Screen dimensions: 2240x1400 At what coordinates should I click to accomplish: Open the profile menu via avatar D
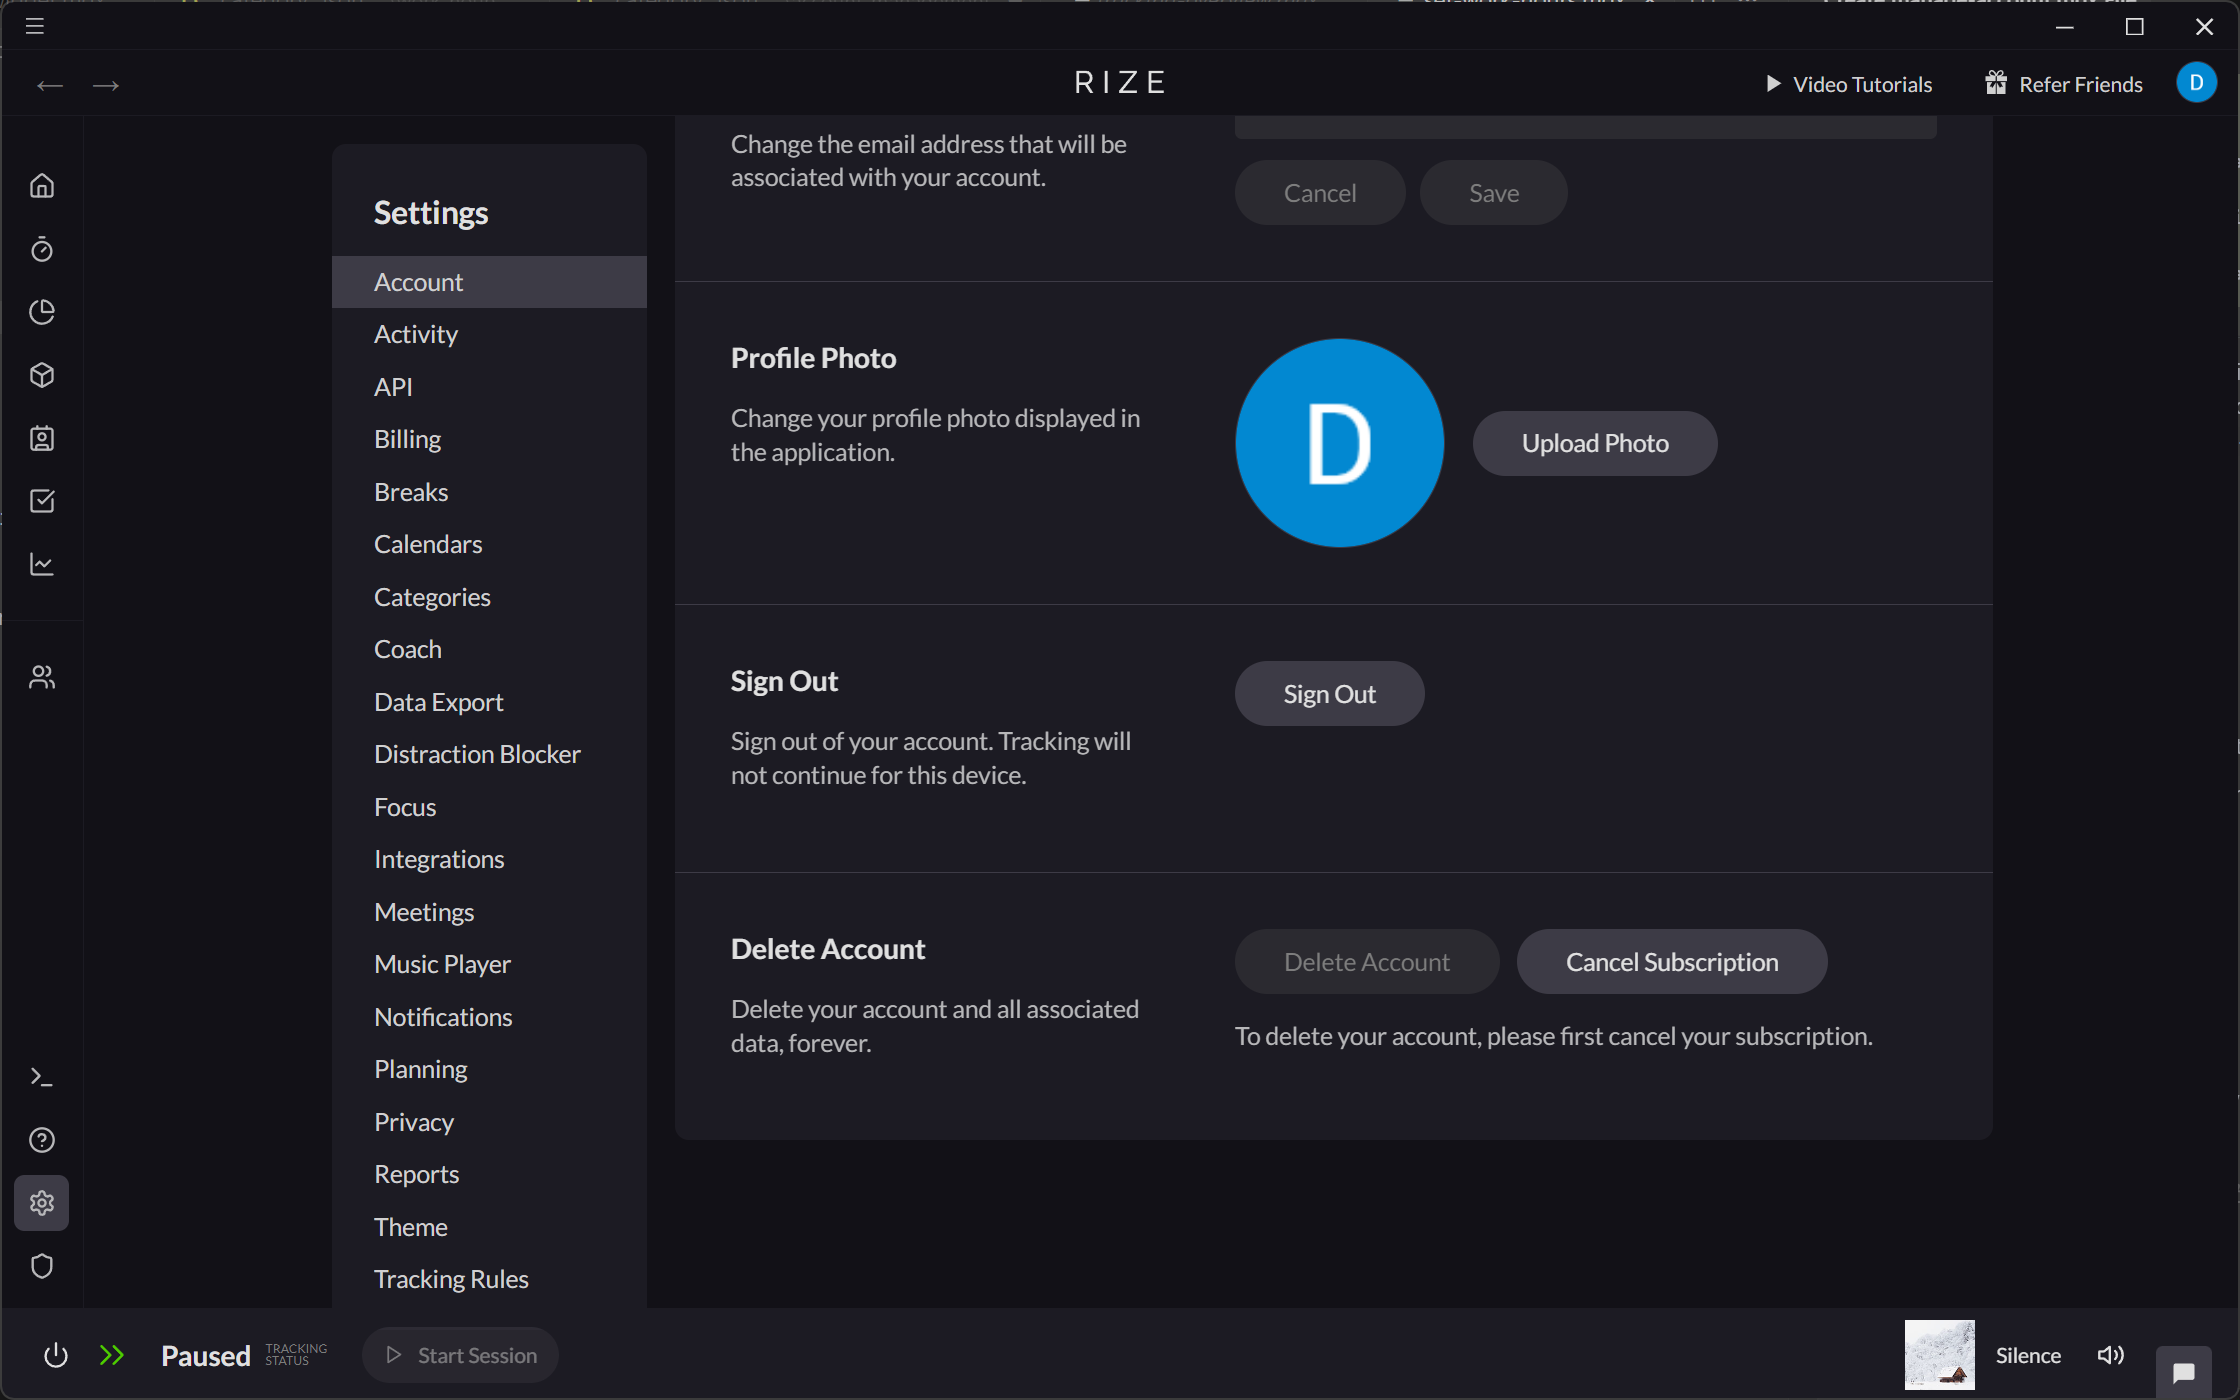point(2196,83)
